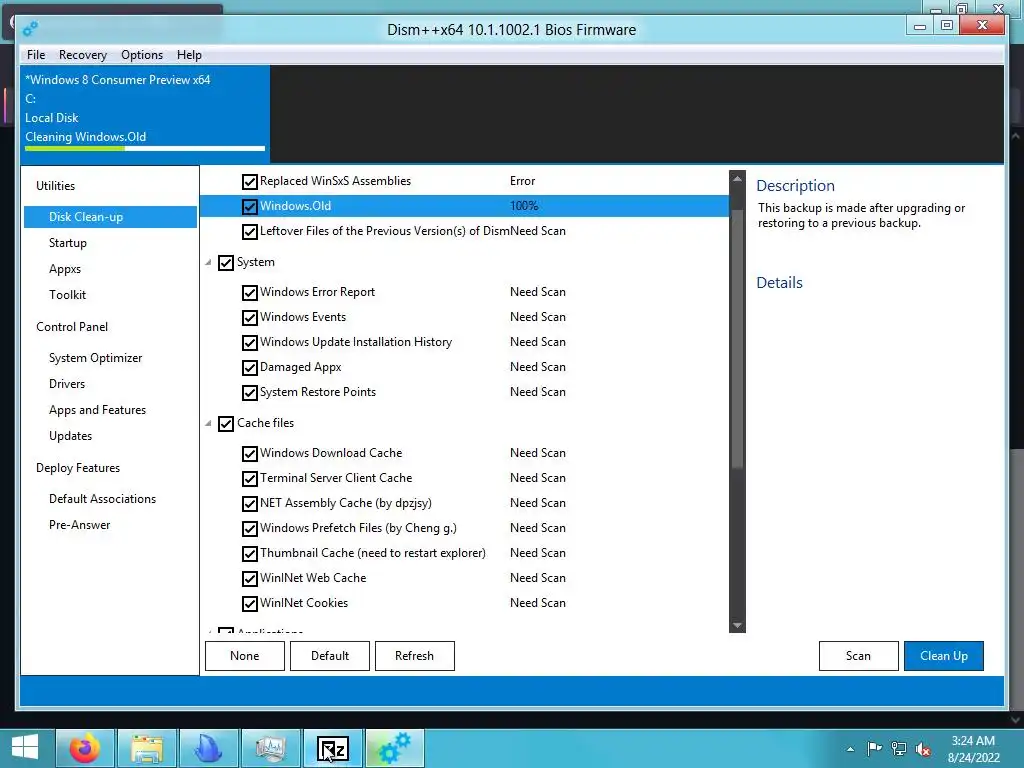Collapse the Cache files group arrow

point(208,423)
